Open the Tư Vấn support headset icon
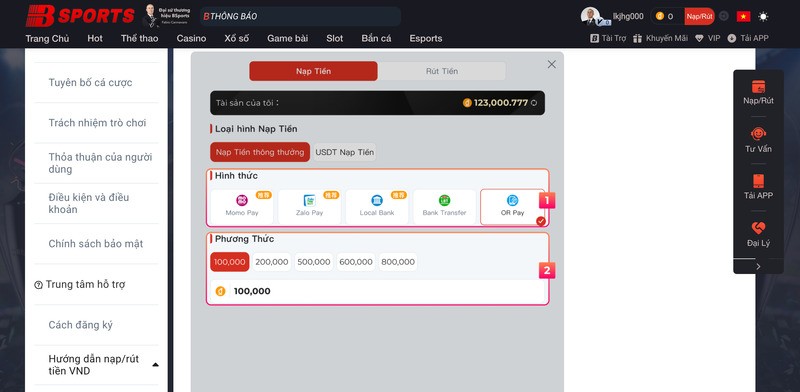The width and height of the screenshot is (800, 392). [x=758, y=134]
